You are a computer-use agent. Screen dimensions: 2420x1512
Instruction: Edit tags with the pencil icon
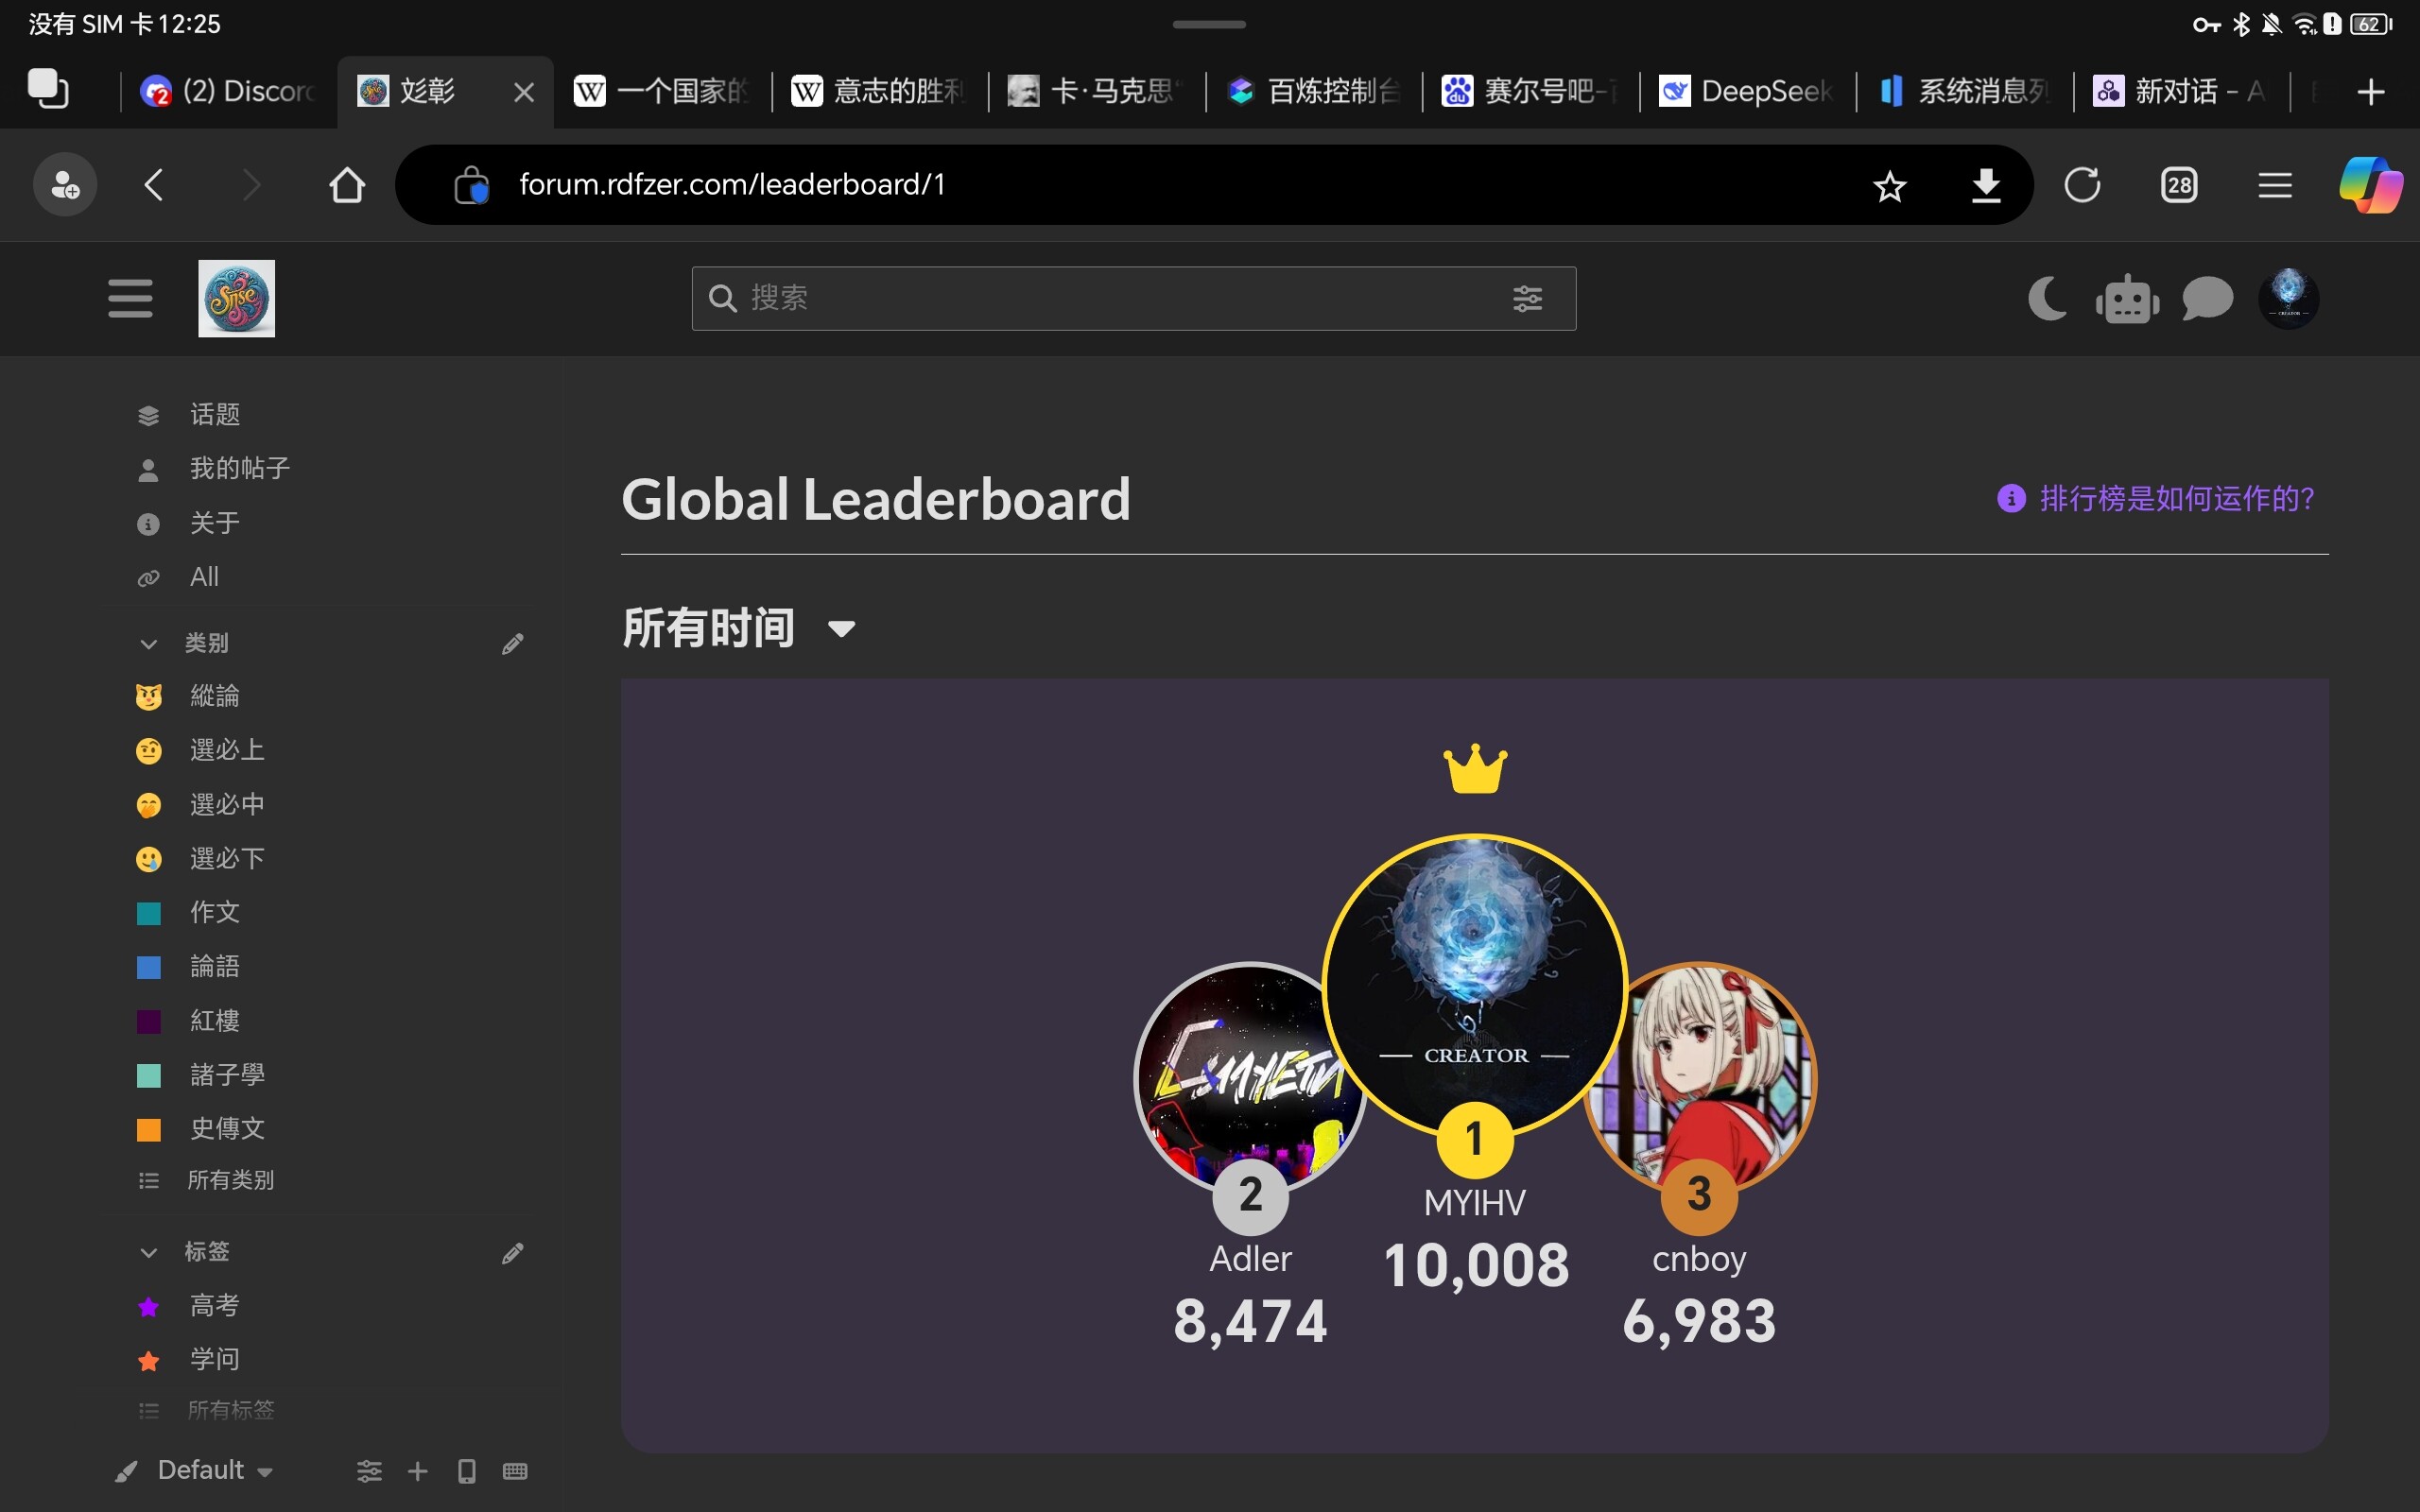513,1252
